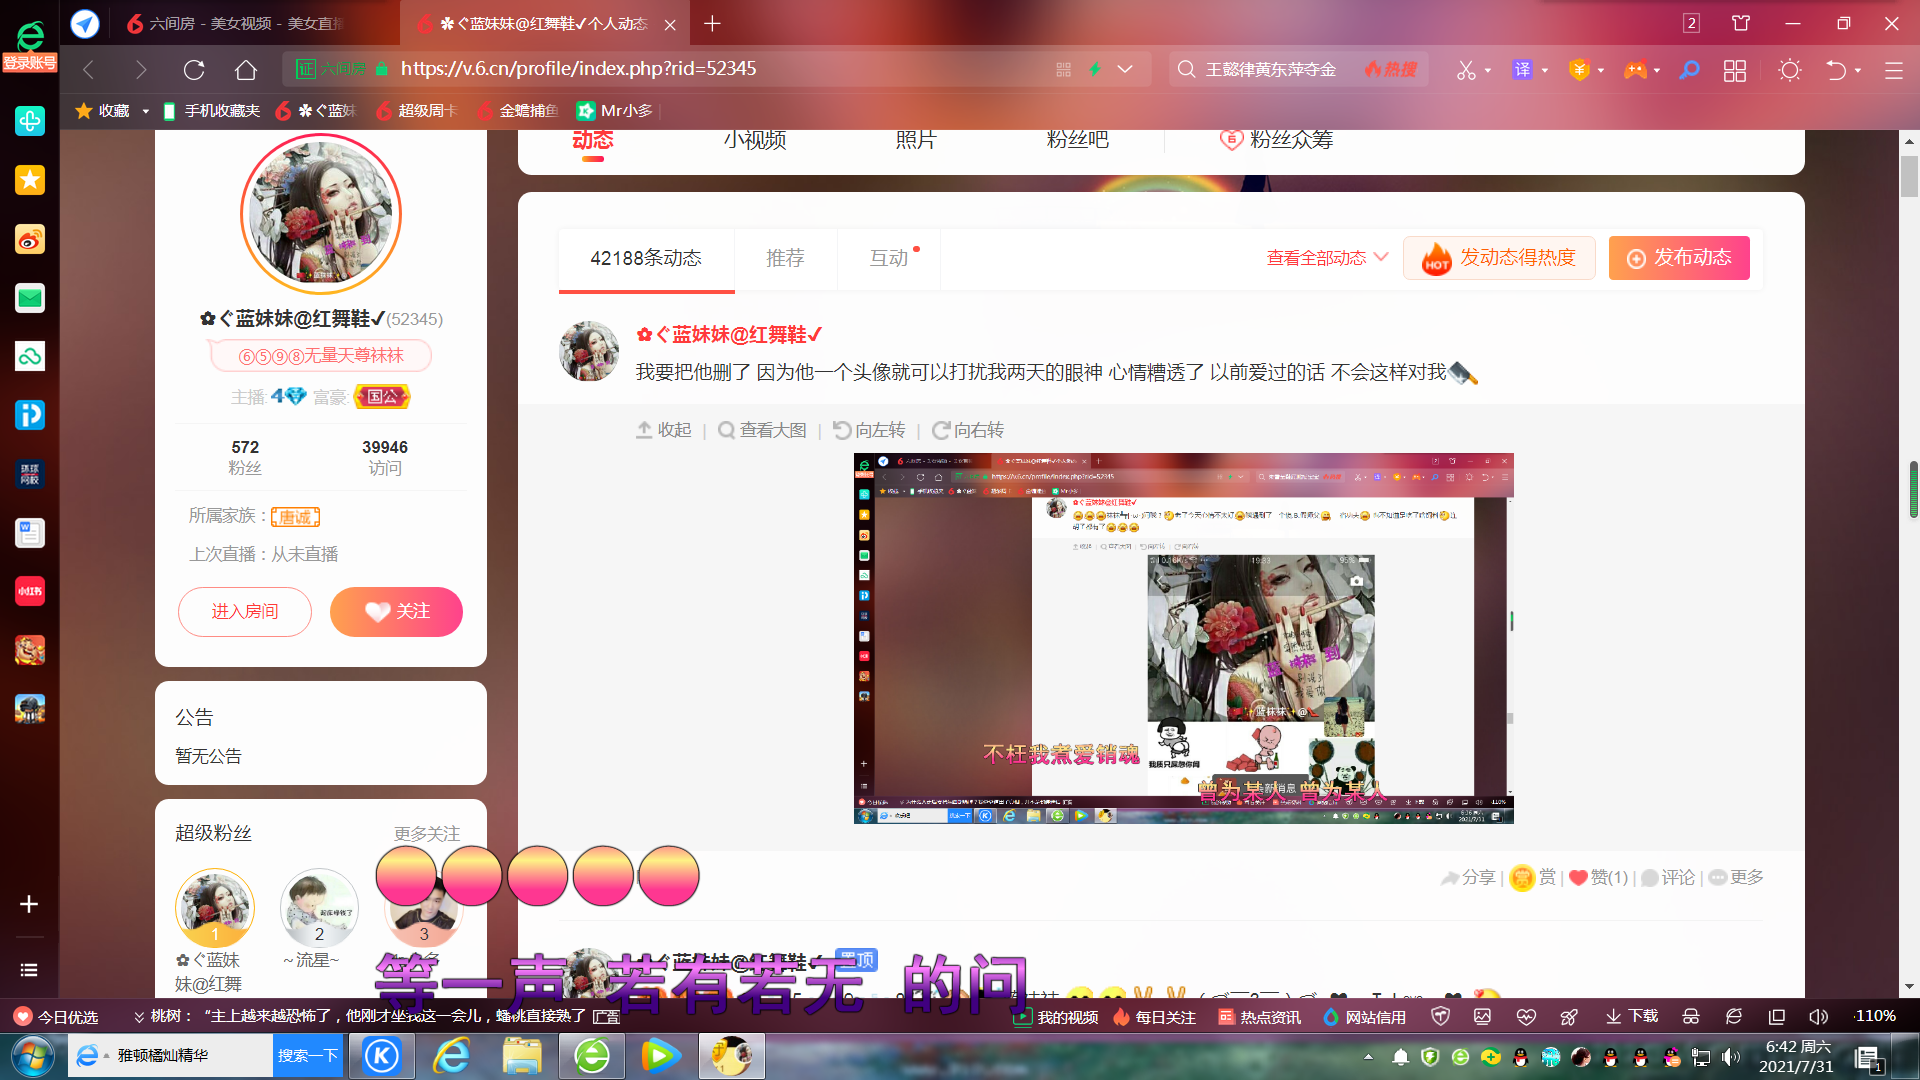This screenshot has width=1920, height=1080.
Task: Open the file explorer folder on taskbar
Action: pos(522,1055)
